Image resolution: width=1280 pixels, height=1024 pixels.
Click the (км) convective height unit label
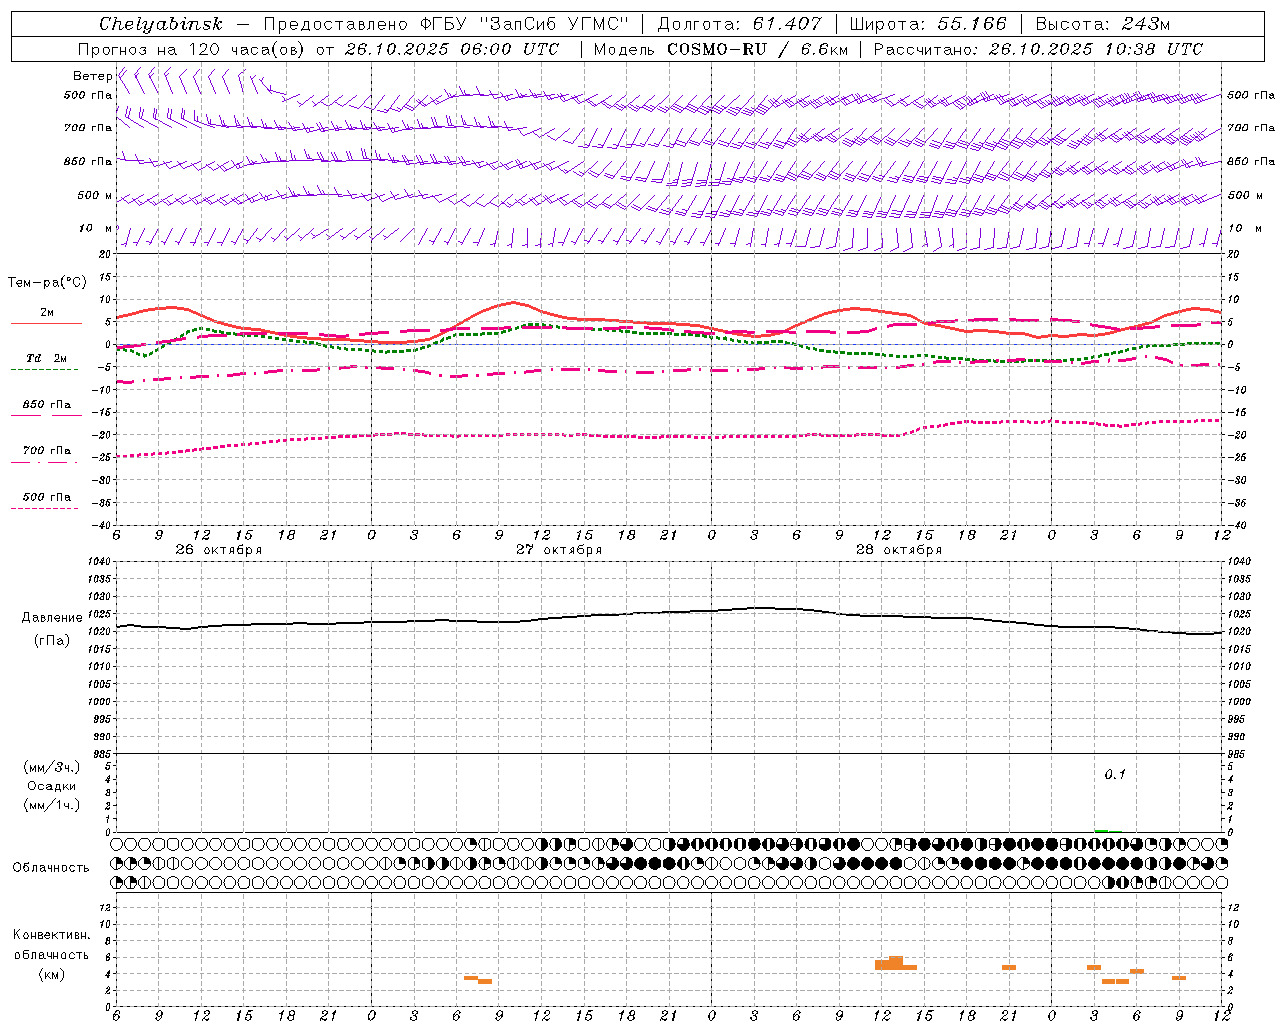(51, 974)
